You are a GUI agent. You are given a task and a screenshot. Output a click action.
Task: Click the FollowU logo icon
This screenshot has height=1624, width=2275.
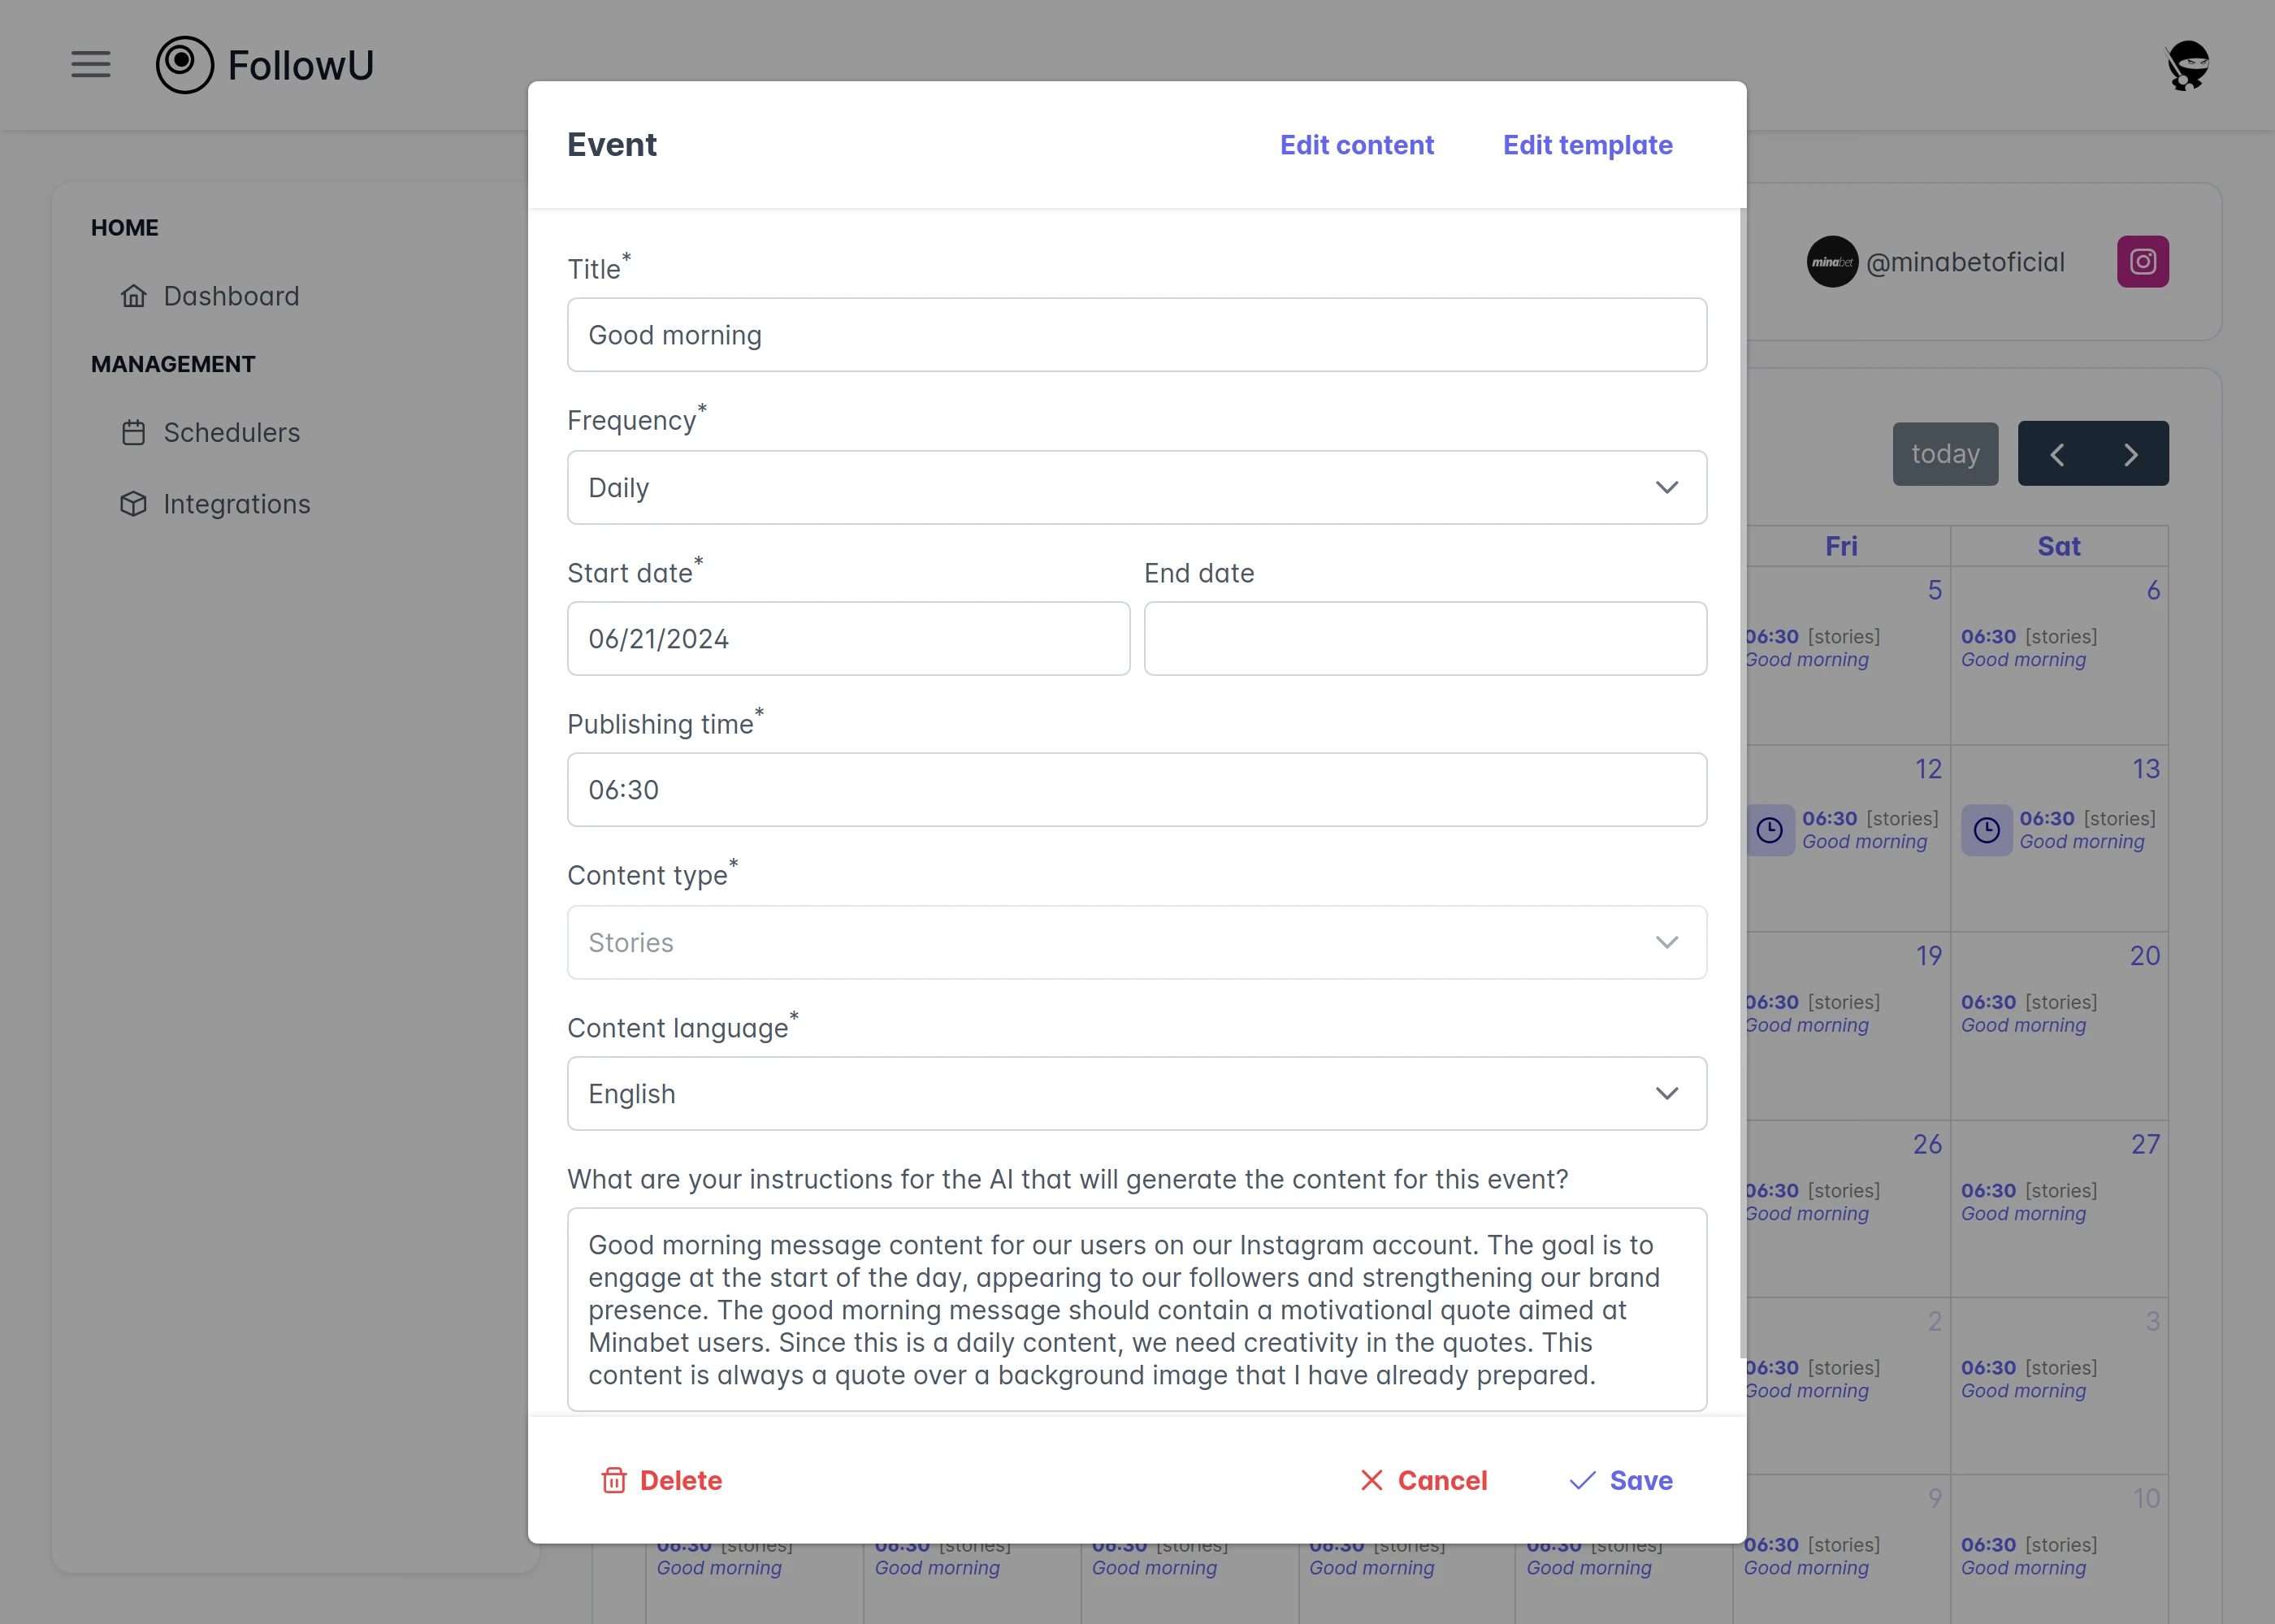click(185, 65)
